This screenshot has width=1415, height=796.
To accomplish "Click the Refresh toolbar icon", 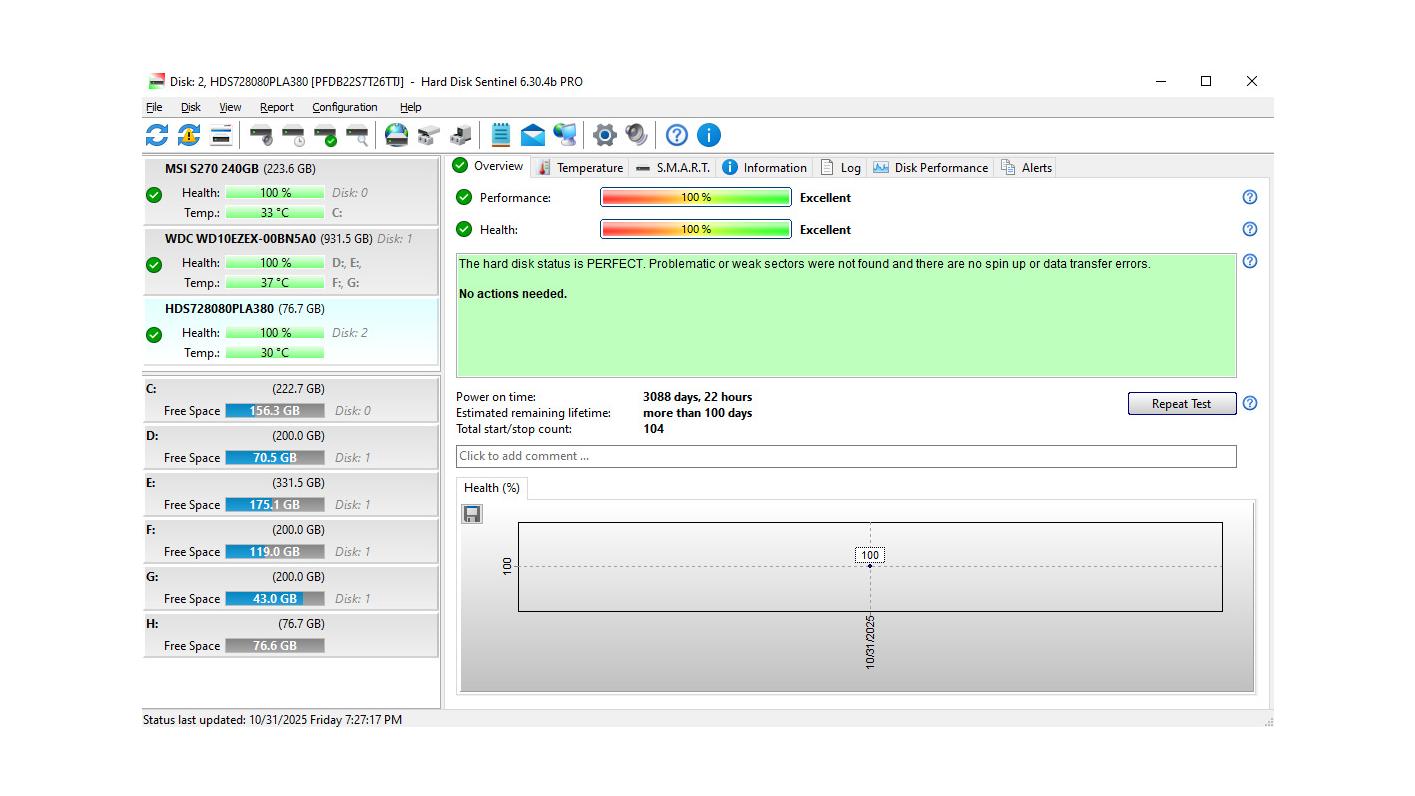I will (157, 135).
